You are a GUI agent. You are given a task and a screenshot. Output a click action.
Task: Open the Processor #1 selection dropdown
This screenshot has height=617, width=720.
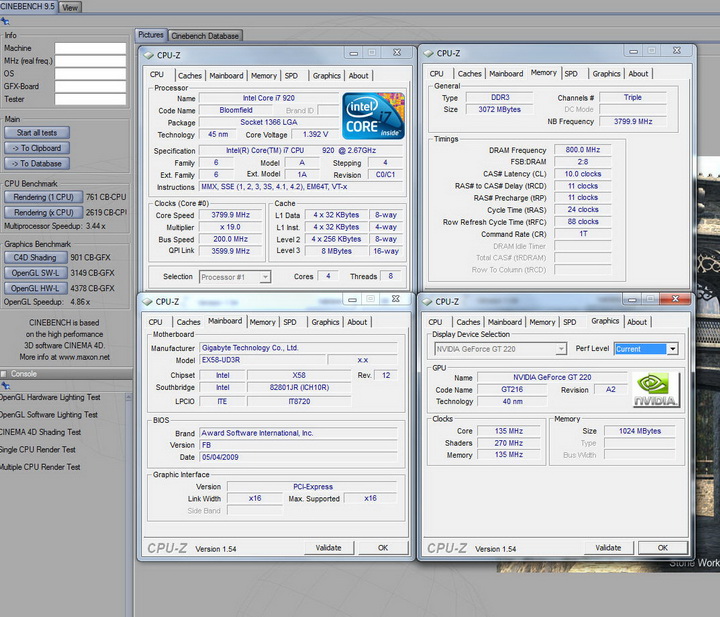(235, 277)
